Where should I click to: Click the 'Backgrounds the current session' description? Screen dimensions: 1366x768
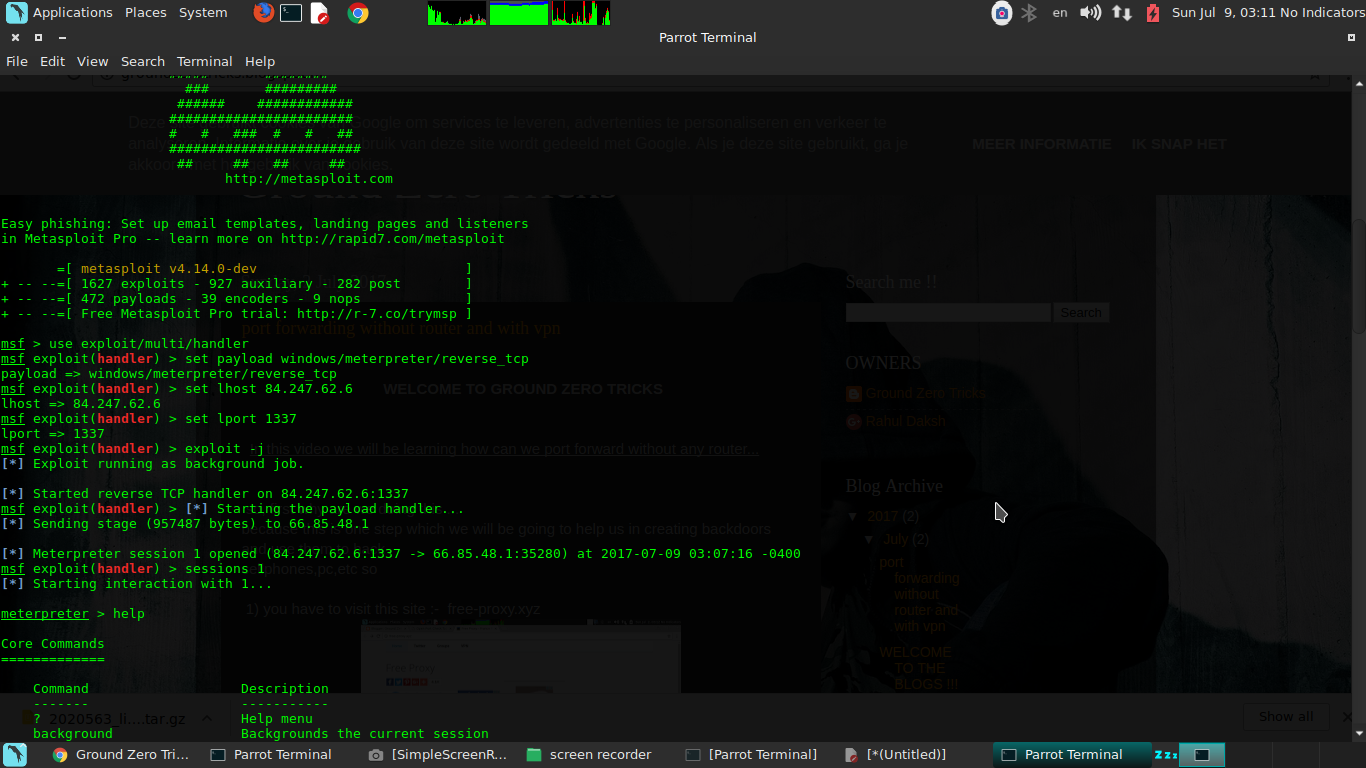tap(365, 734)
